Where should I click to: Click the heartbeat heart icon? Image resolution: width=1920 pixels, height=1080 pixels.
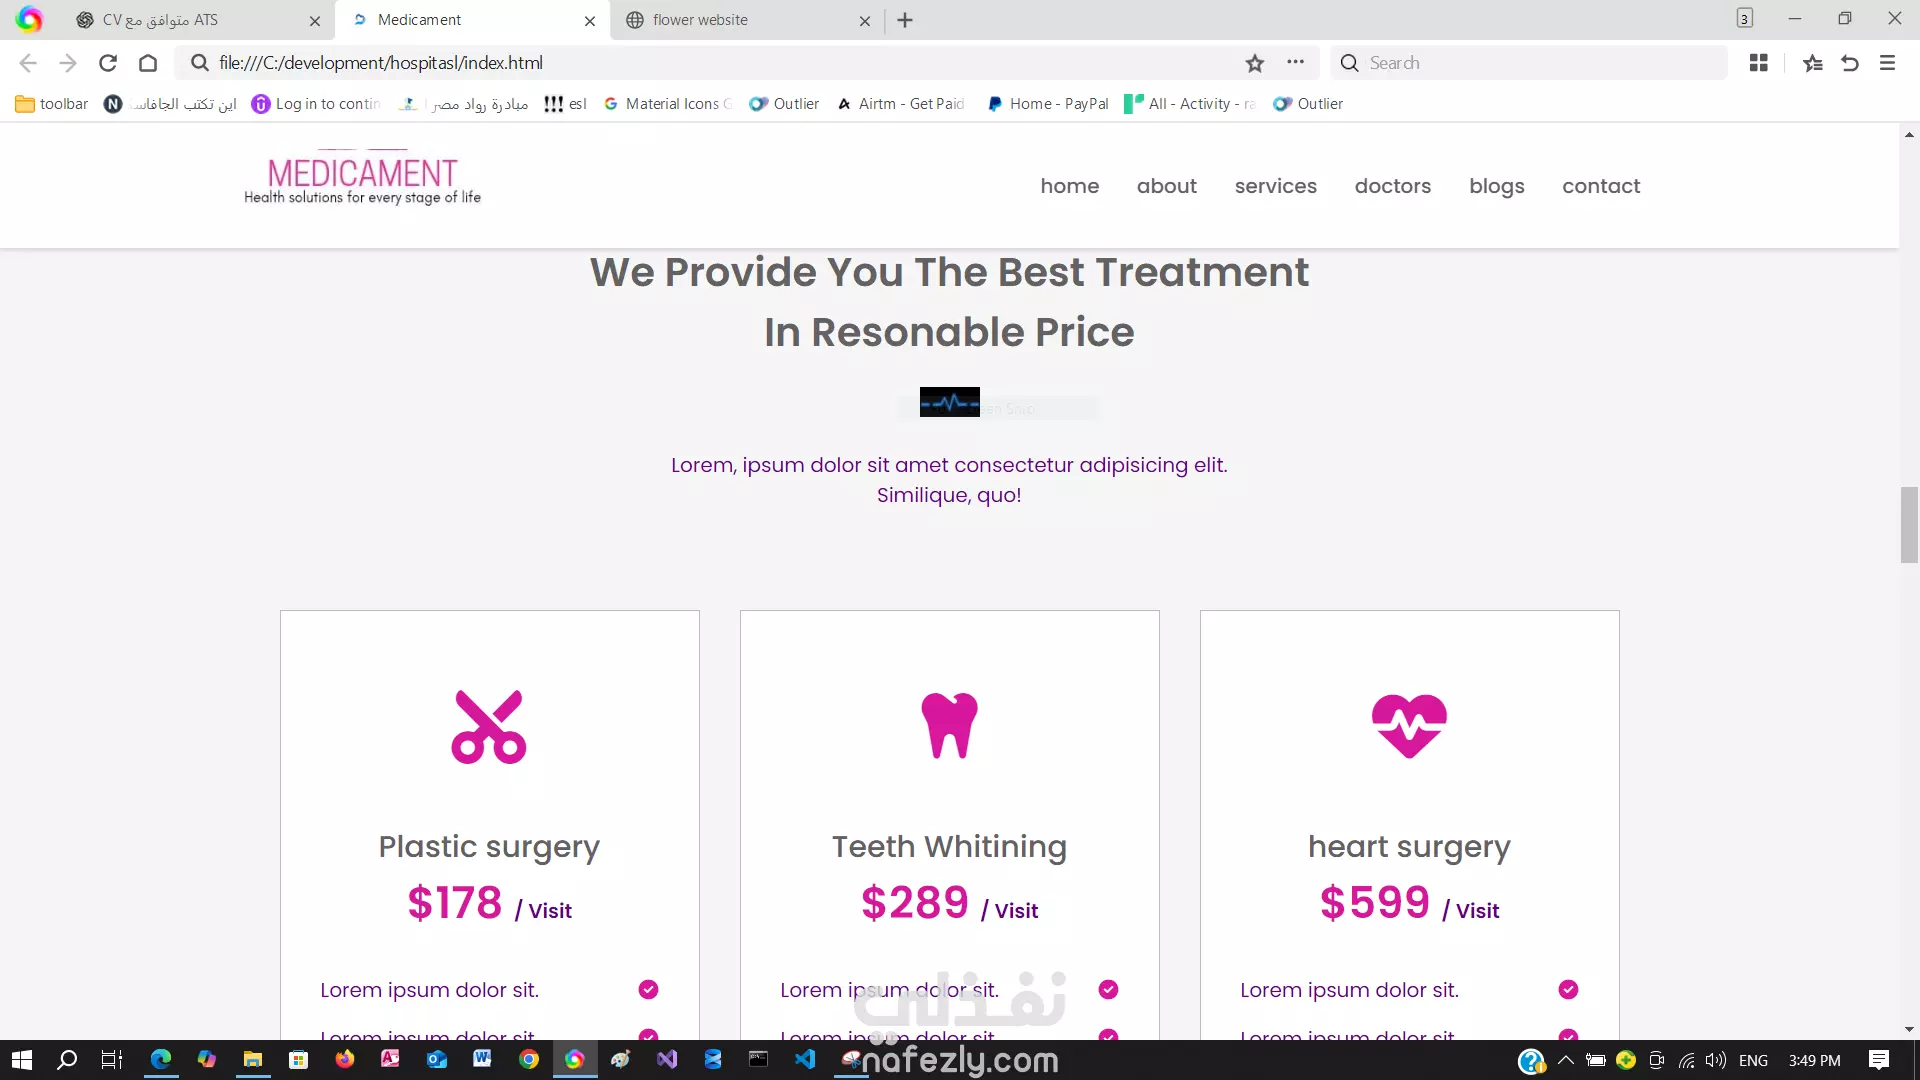pyautogui.click(x=1409, y=726)
